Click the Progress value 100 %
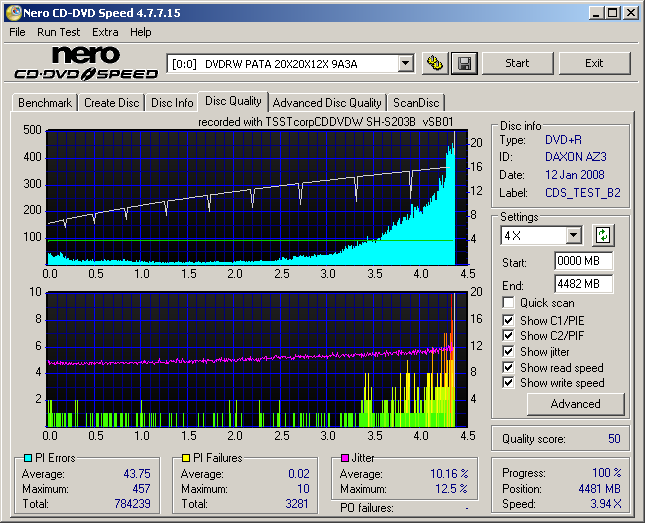Viewport: 645px width, 523px height. click(607, 473)
